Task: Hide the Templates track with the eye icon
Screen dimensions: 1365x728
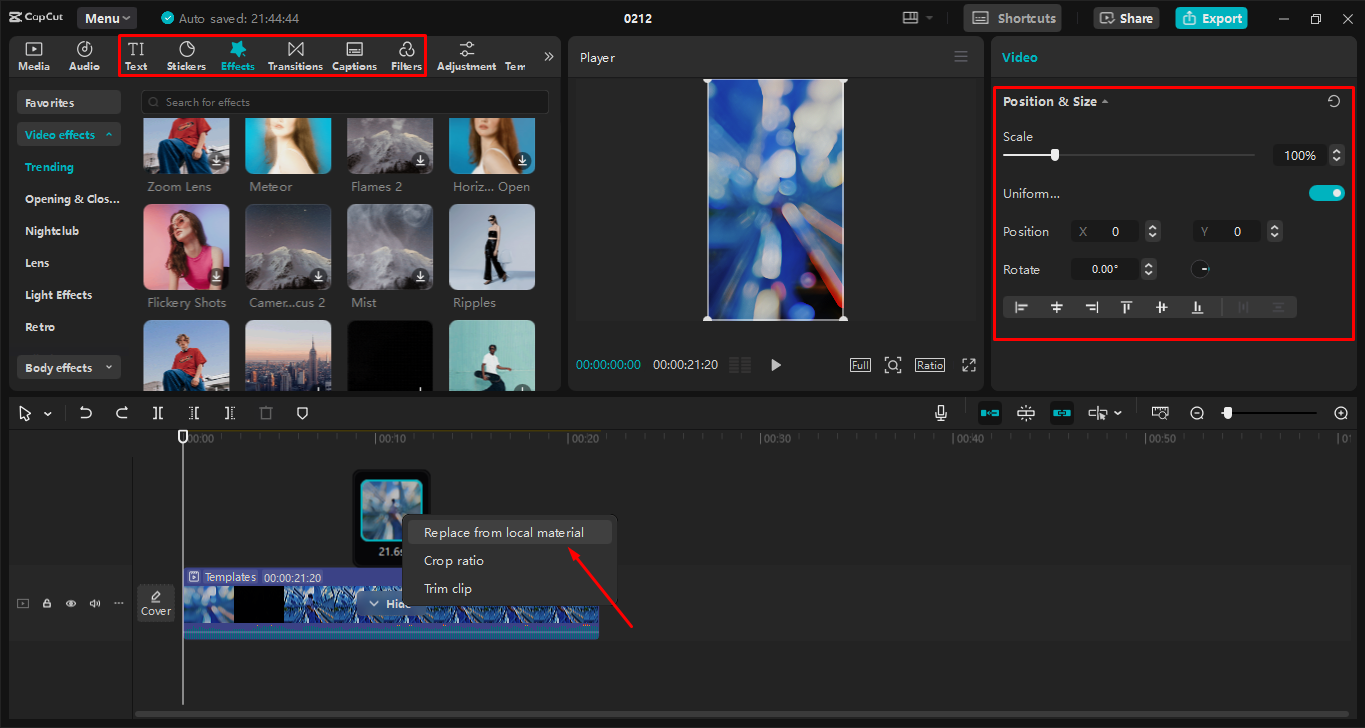Action: click(x=70, y=603)
